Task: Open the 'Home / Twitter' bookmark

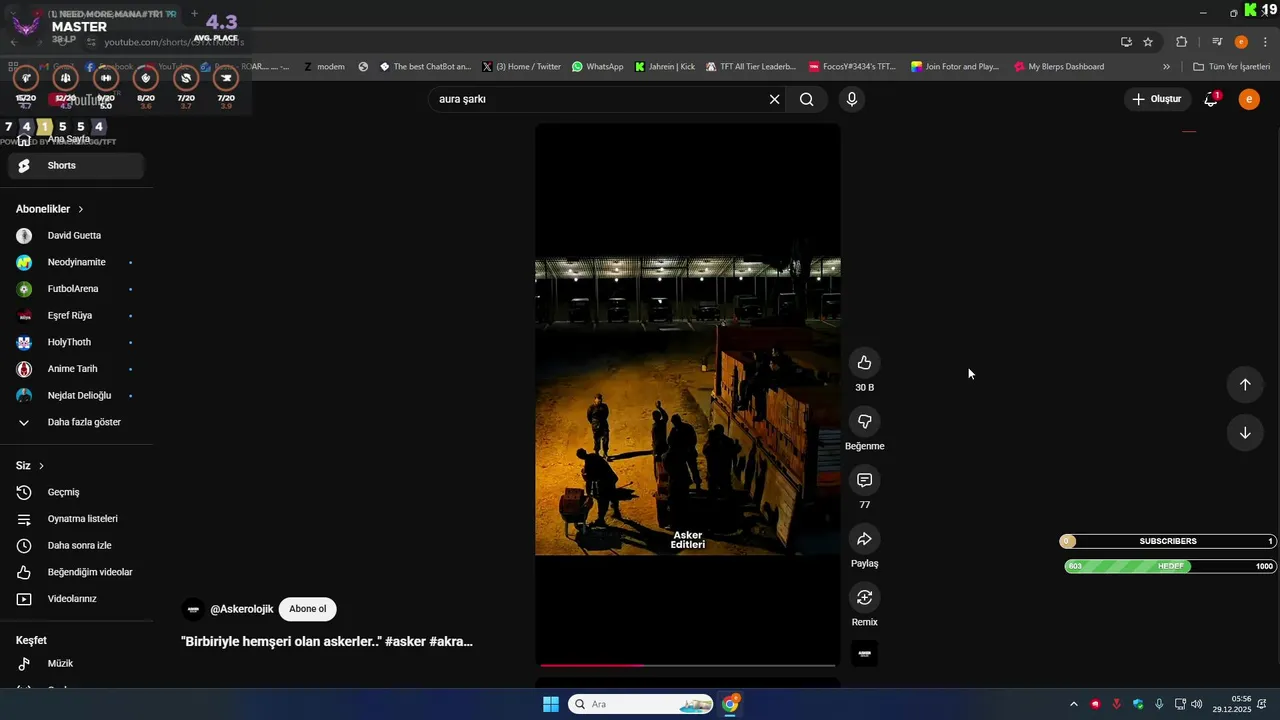Action: pyautogui.click(x=521, y=67)
